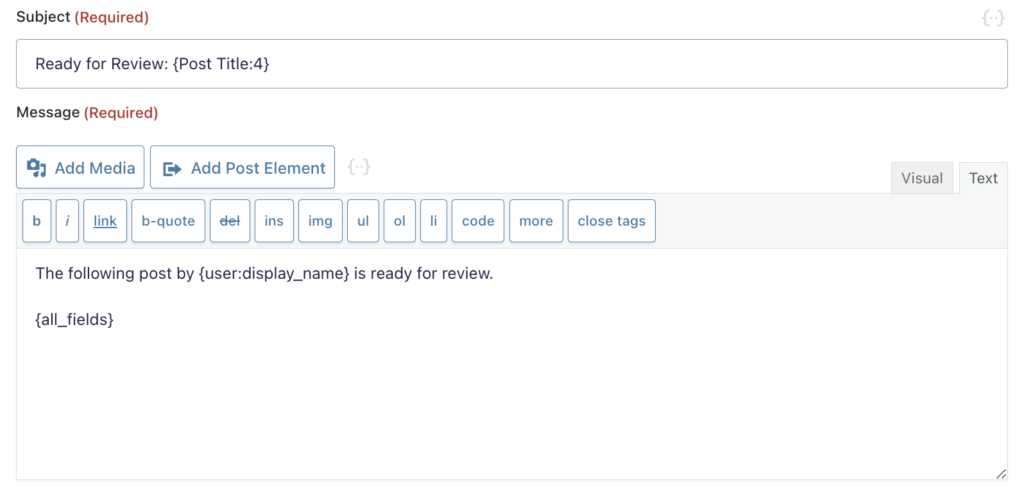Insert a blockquote with b-quote

click(x=168, y=221)
